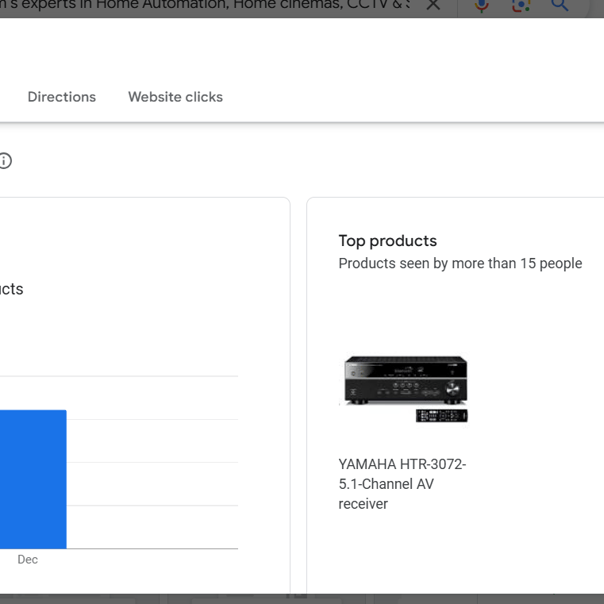Click the blue Dec bar in chart
Viewport: 604px width, 604px height.
point(33,479)
